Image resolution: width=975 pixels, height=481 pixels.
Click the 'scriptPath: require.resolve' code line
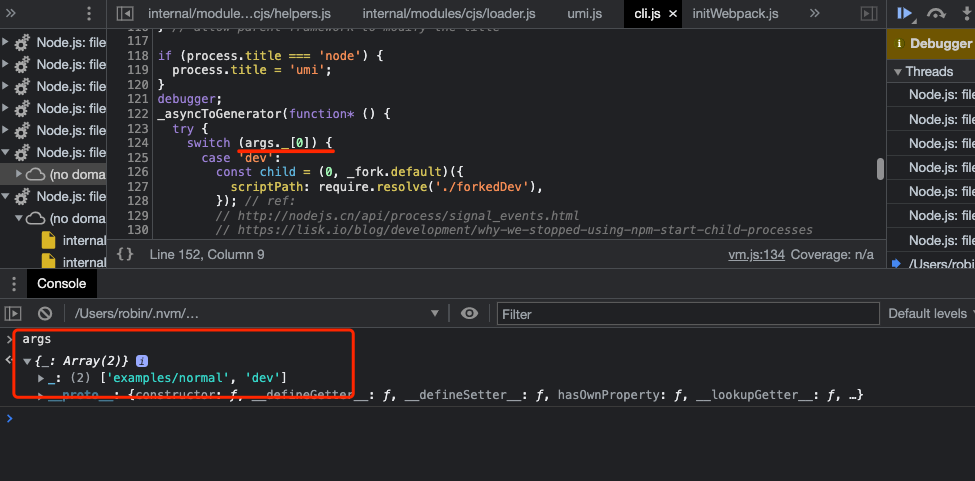[386, 187]
